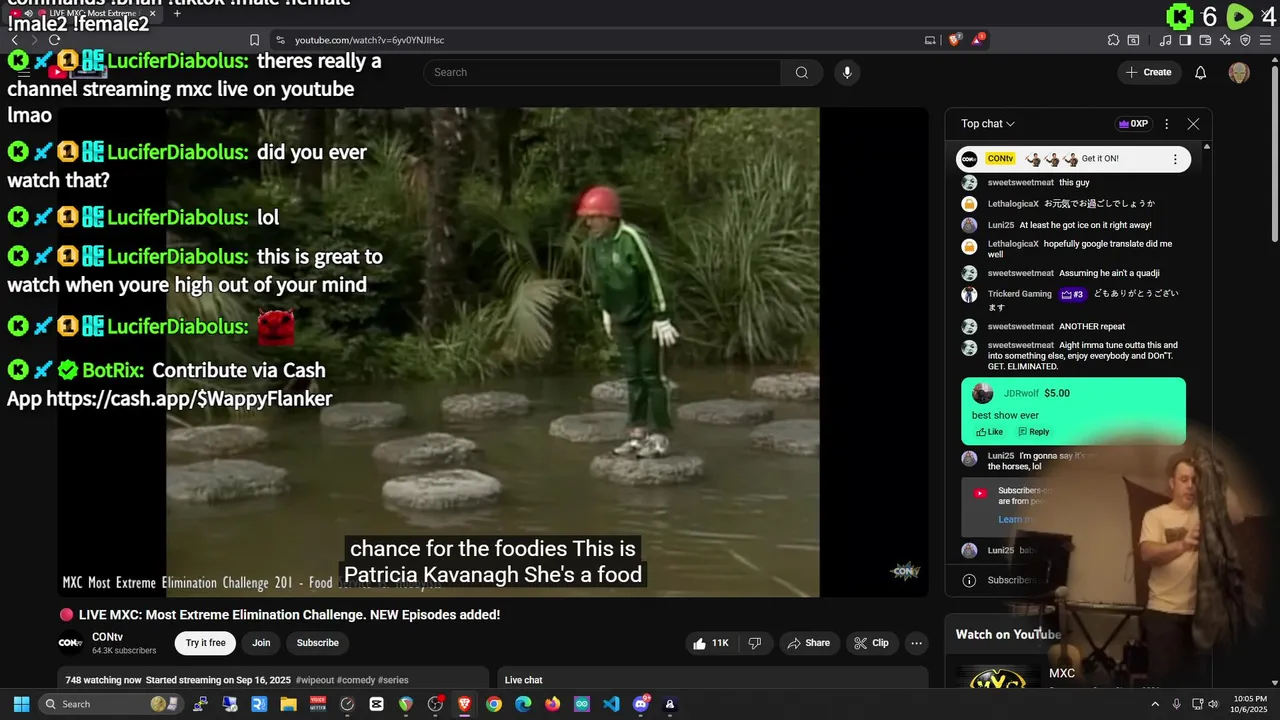Open the Brave Shields lion icon
Screen dimensions: 1280x720
[954, 40]
